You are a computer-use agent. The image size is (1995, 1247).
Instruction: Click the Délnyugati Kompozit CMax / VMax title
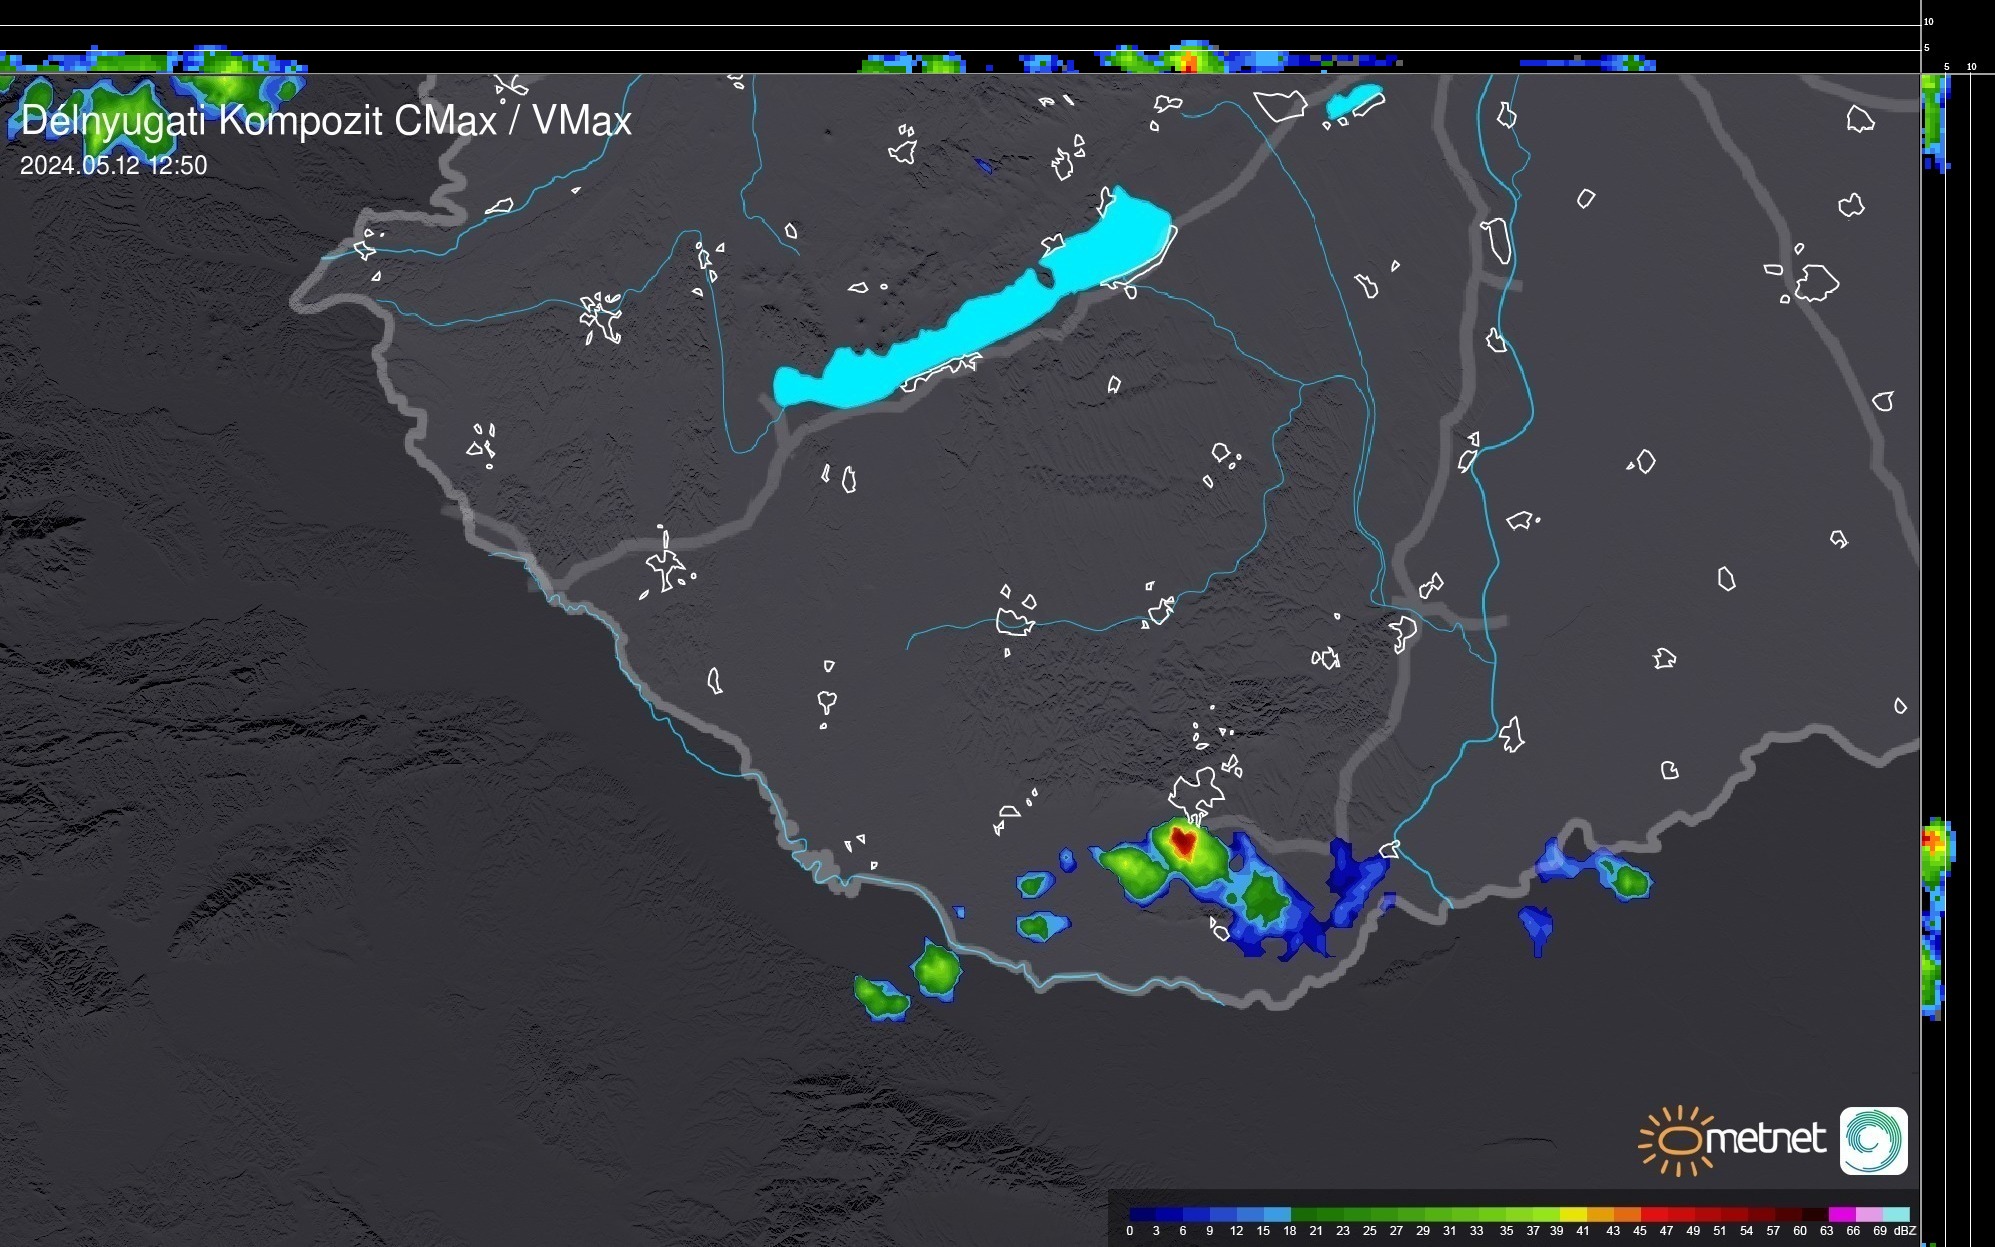tap(326, 121)
